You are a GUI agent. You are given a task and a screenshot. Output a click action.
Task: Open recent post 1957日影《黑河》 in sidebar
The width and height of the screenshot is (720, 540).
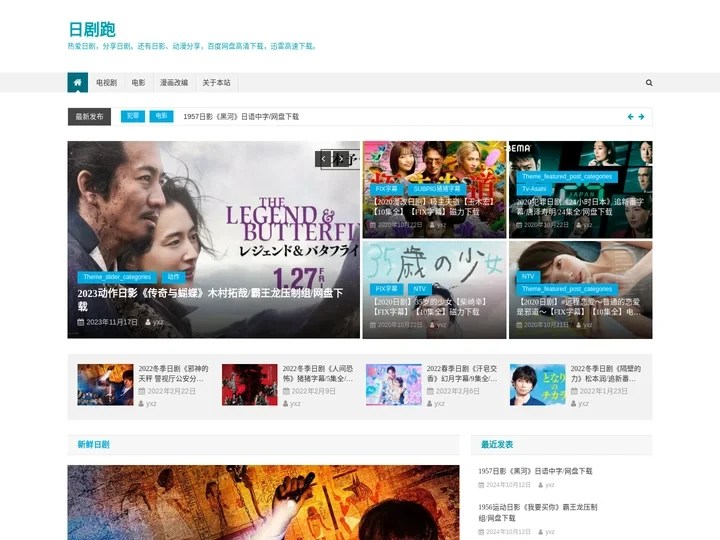[535, 471]
